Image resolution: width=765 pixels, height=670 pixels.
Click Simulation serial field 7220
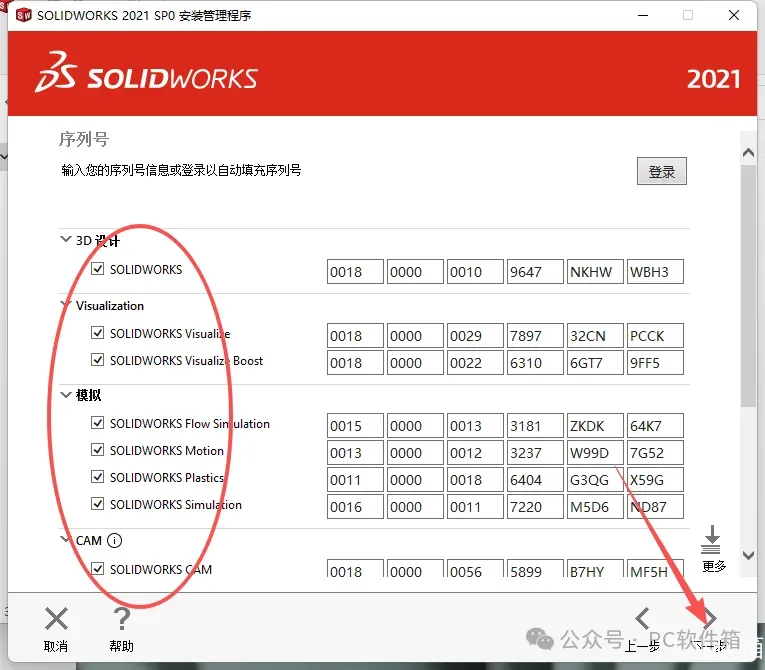click(535, 507)
